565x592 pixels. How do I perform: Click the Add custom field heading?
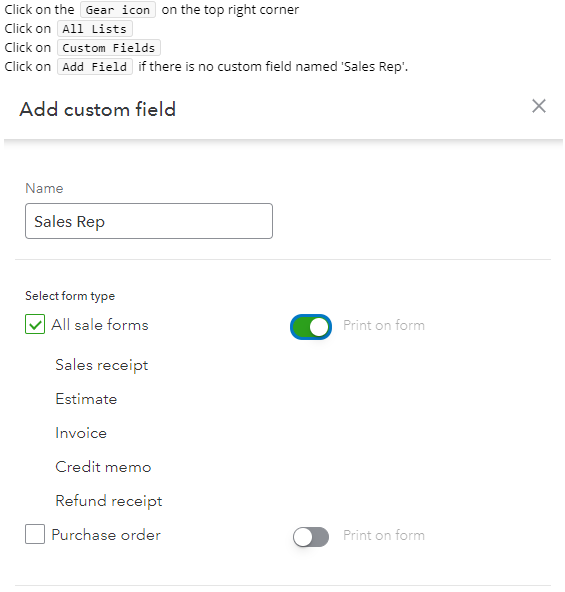click(98, 109)
